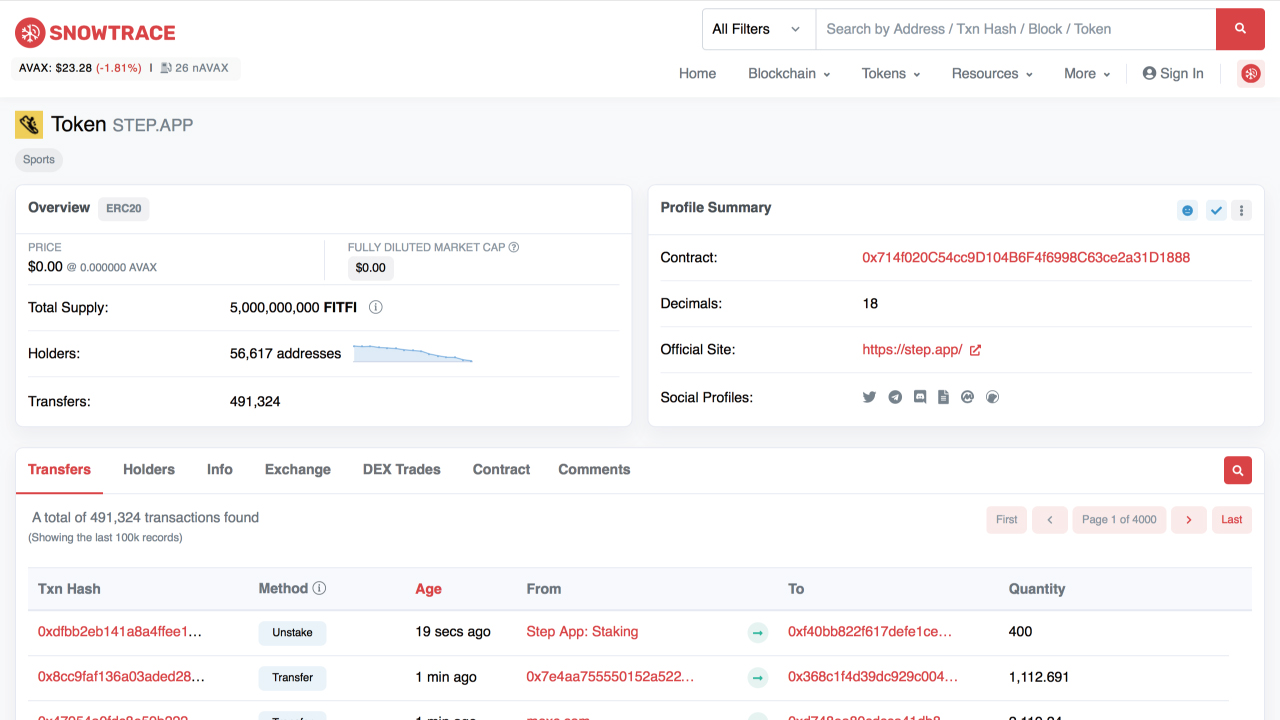Viewport: 1280px width, 720px height.
Task: Open the Twitter social profile icon
Action: click(869, 397)
